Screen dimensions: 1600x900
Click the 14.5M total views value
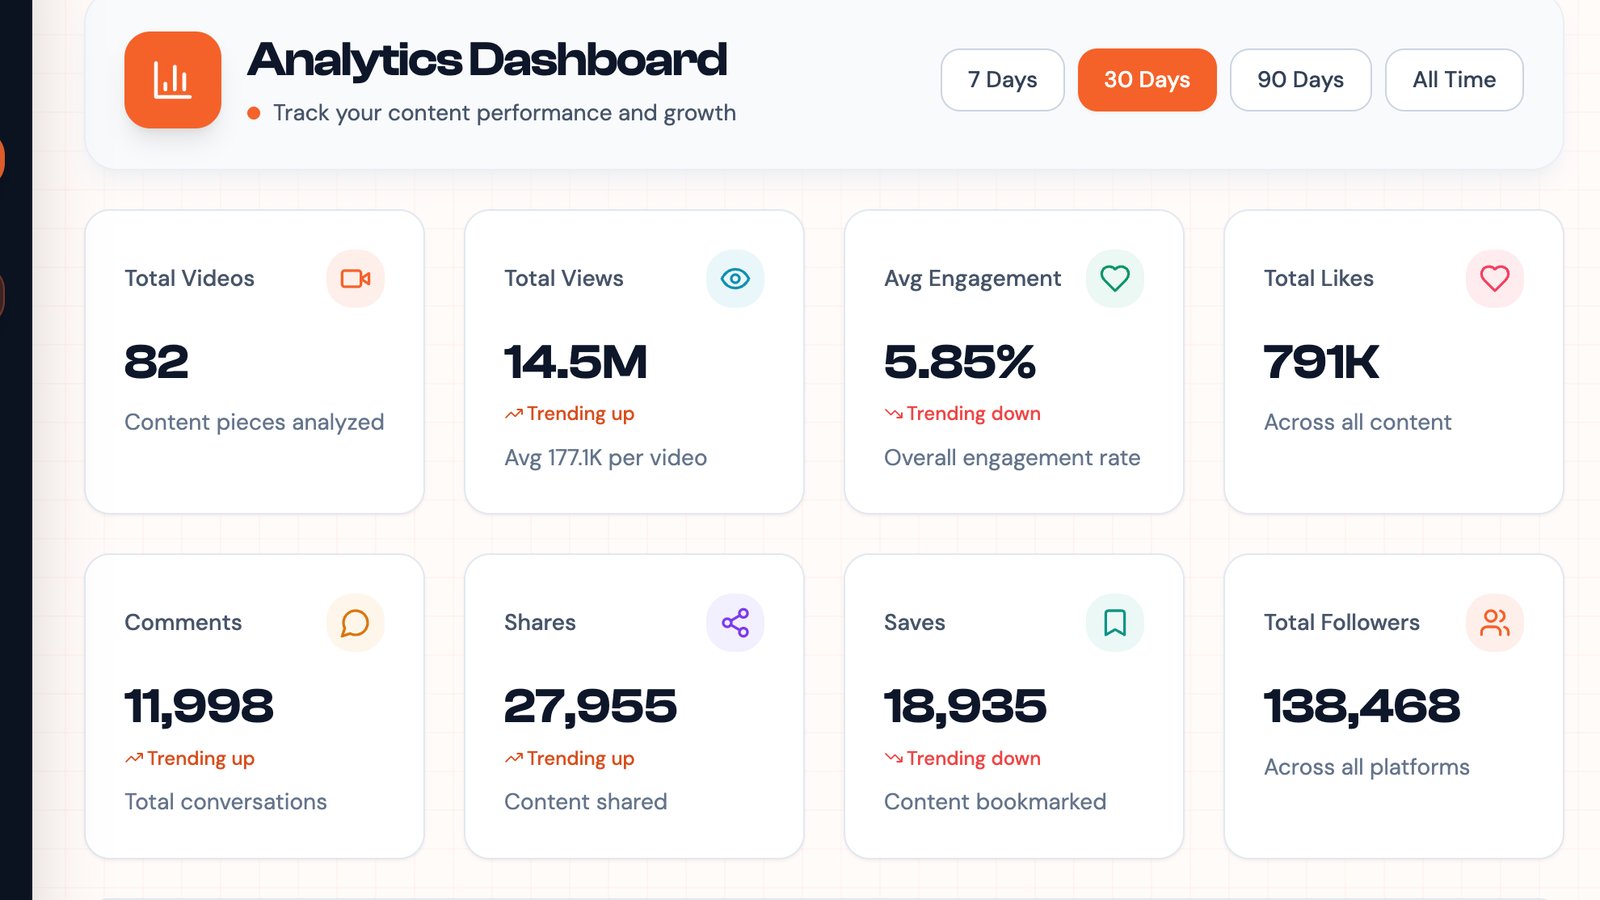coord(575,362)
